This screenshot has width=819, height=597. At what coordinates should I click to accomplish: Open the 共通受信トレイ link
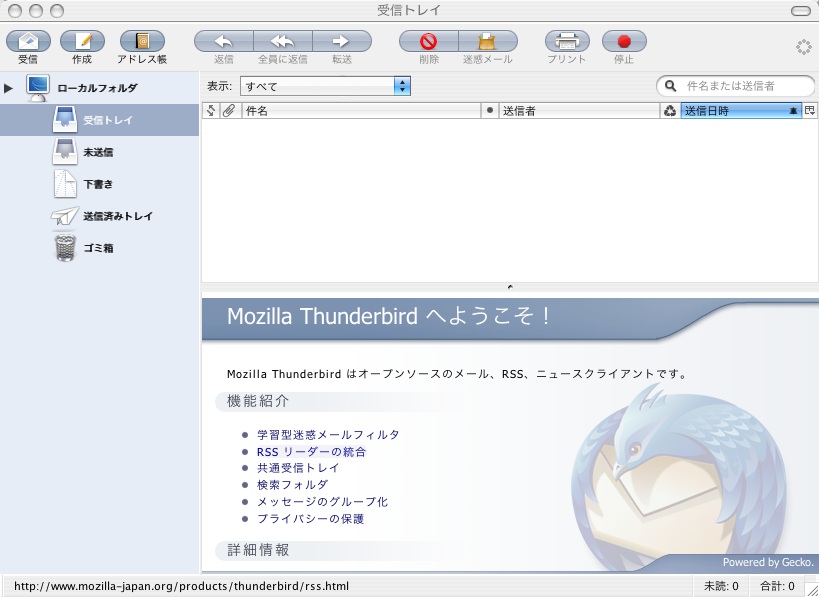click(x=298, y=468)
